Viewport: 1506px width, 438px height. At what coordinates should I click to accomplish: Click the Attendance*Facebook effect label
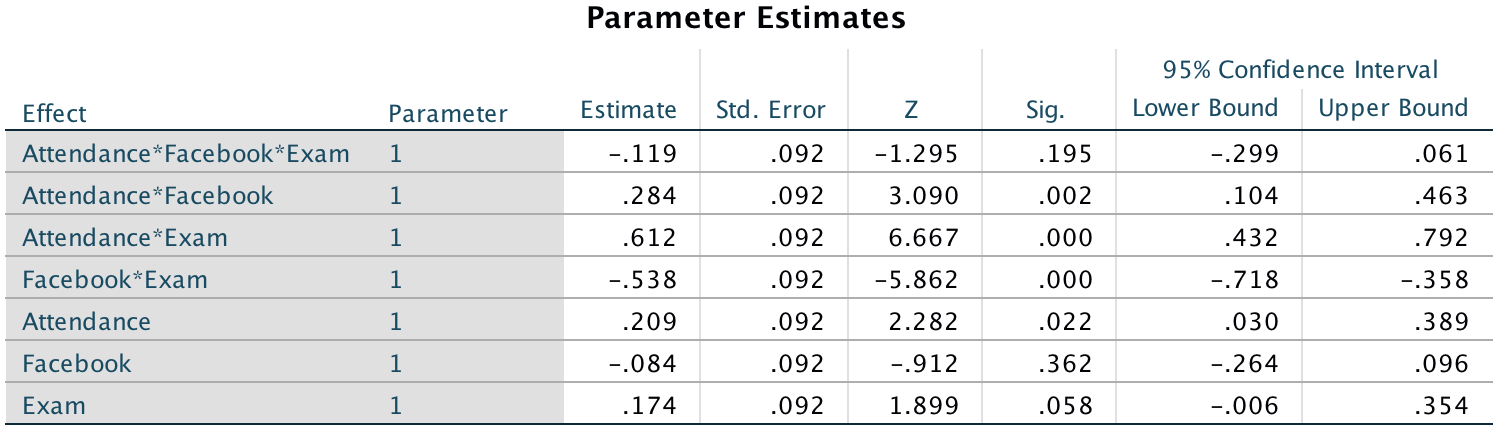pos(147,196)
